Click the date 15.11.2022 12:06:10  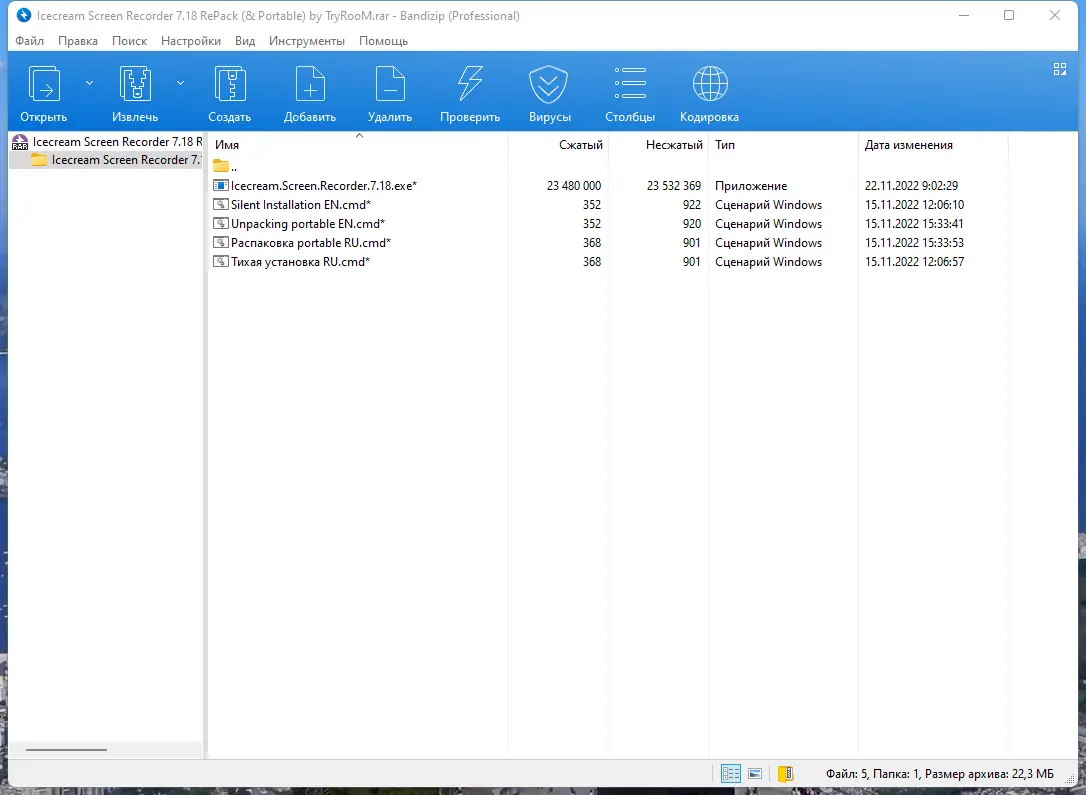point(914,205)
